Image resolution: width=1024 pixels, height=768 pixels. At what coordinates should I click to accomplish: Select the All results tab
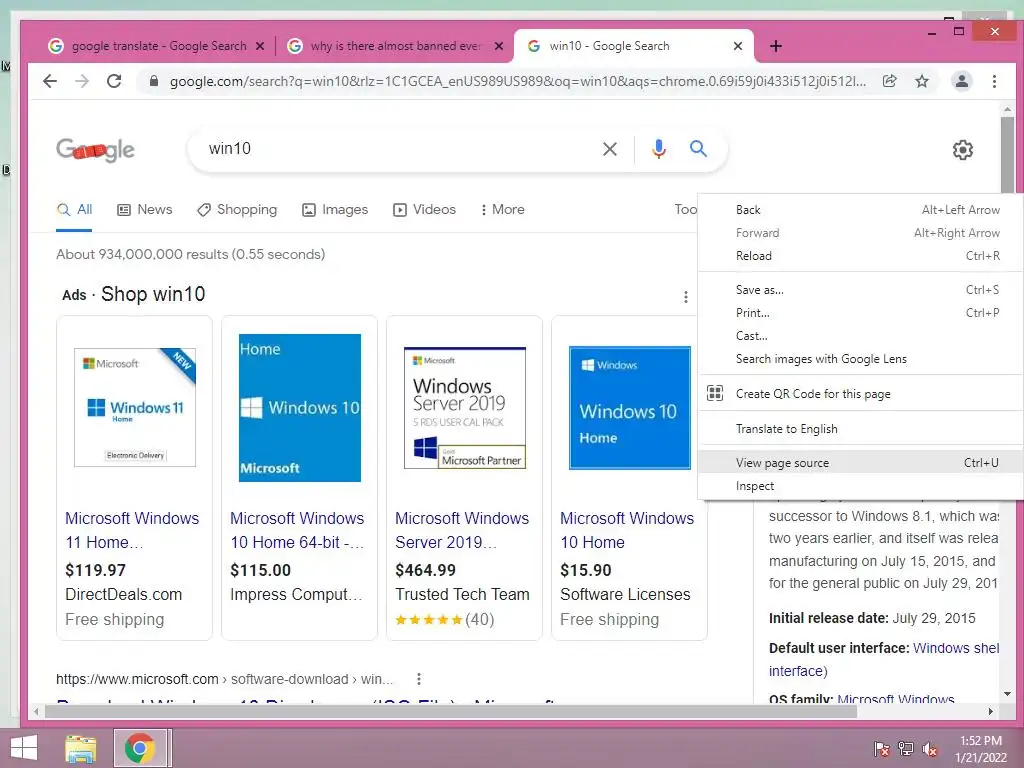(x=74, y=210)
